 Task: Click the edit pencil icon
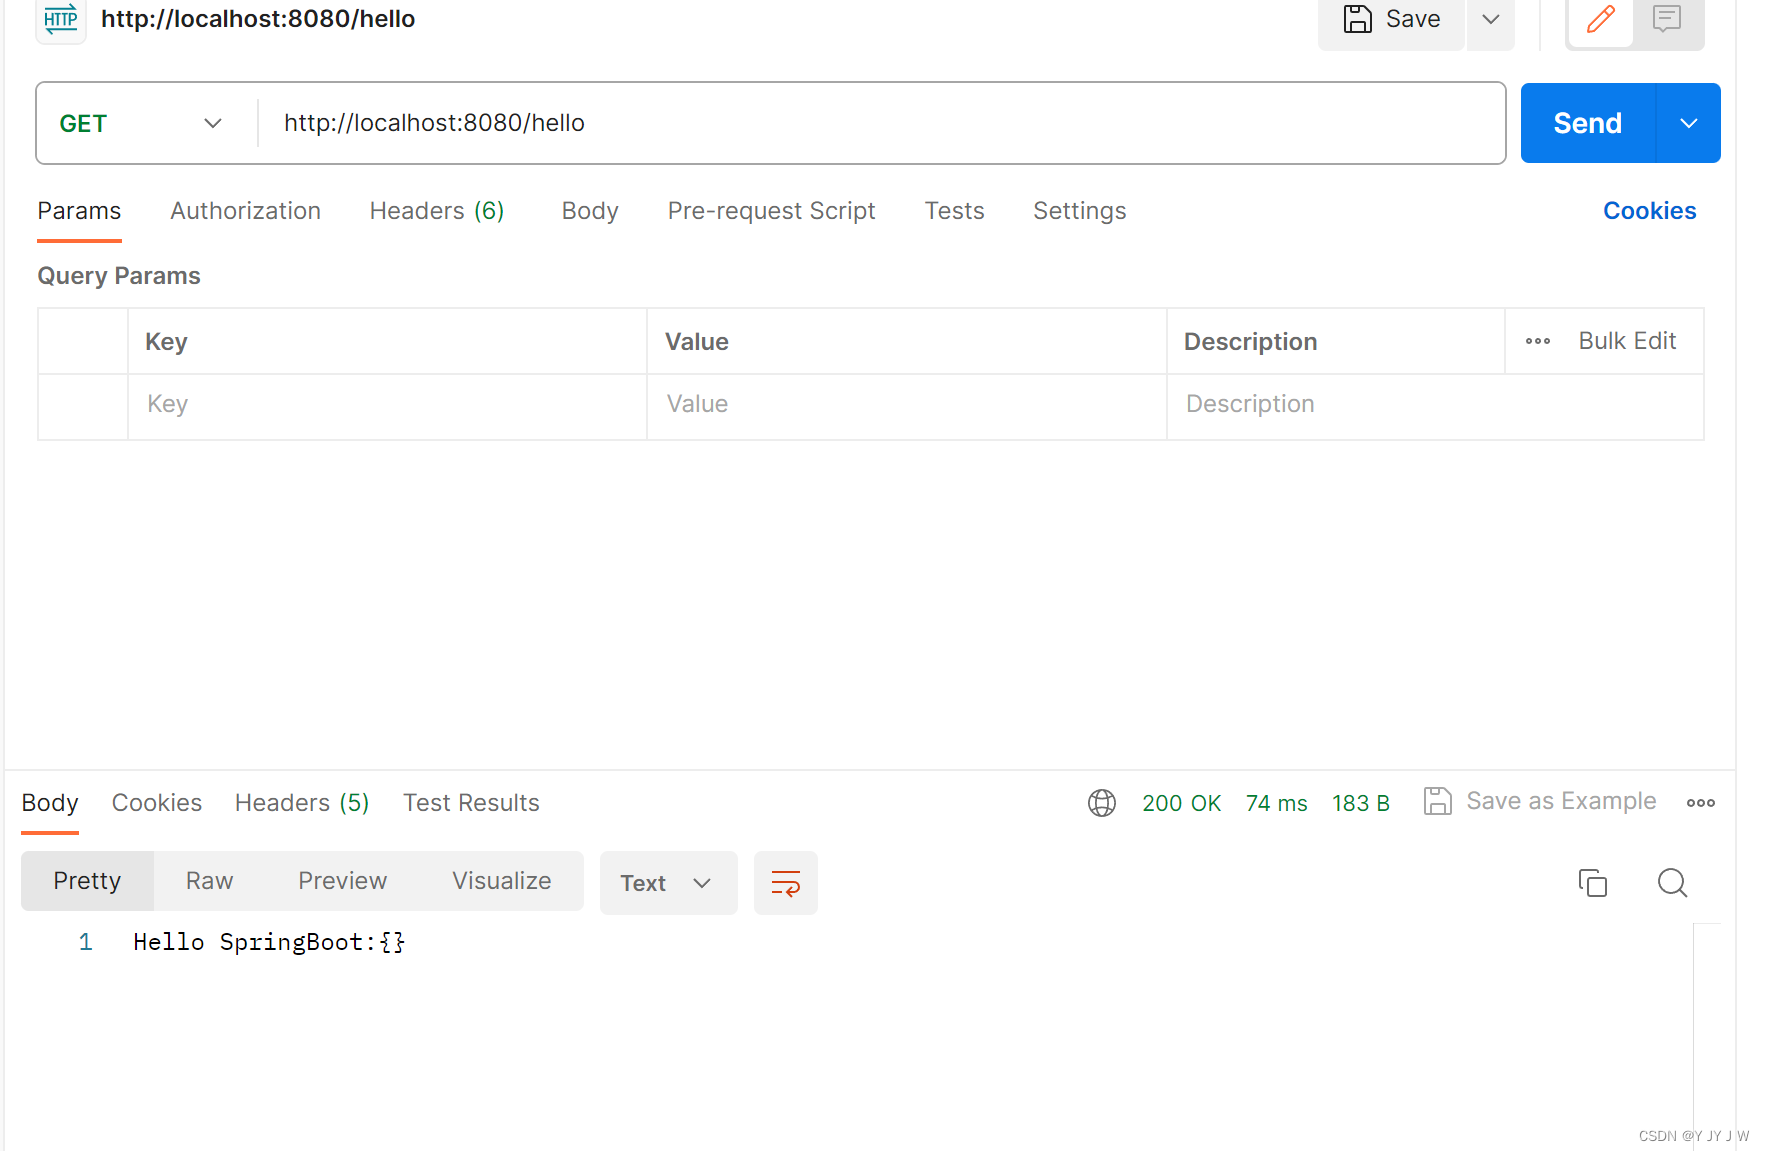coord(1599,18)
